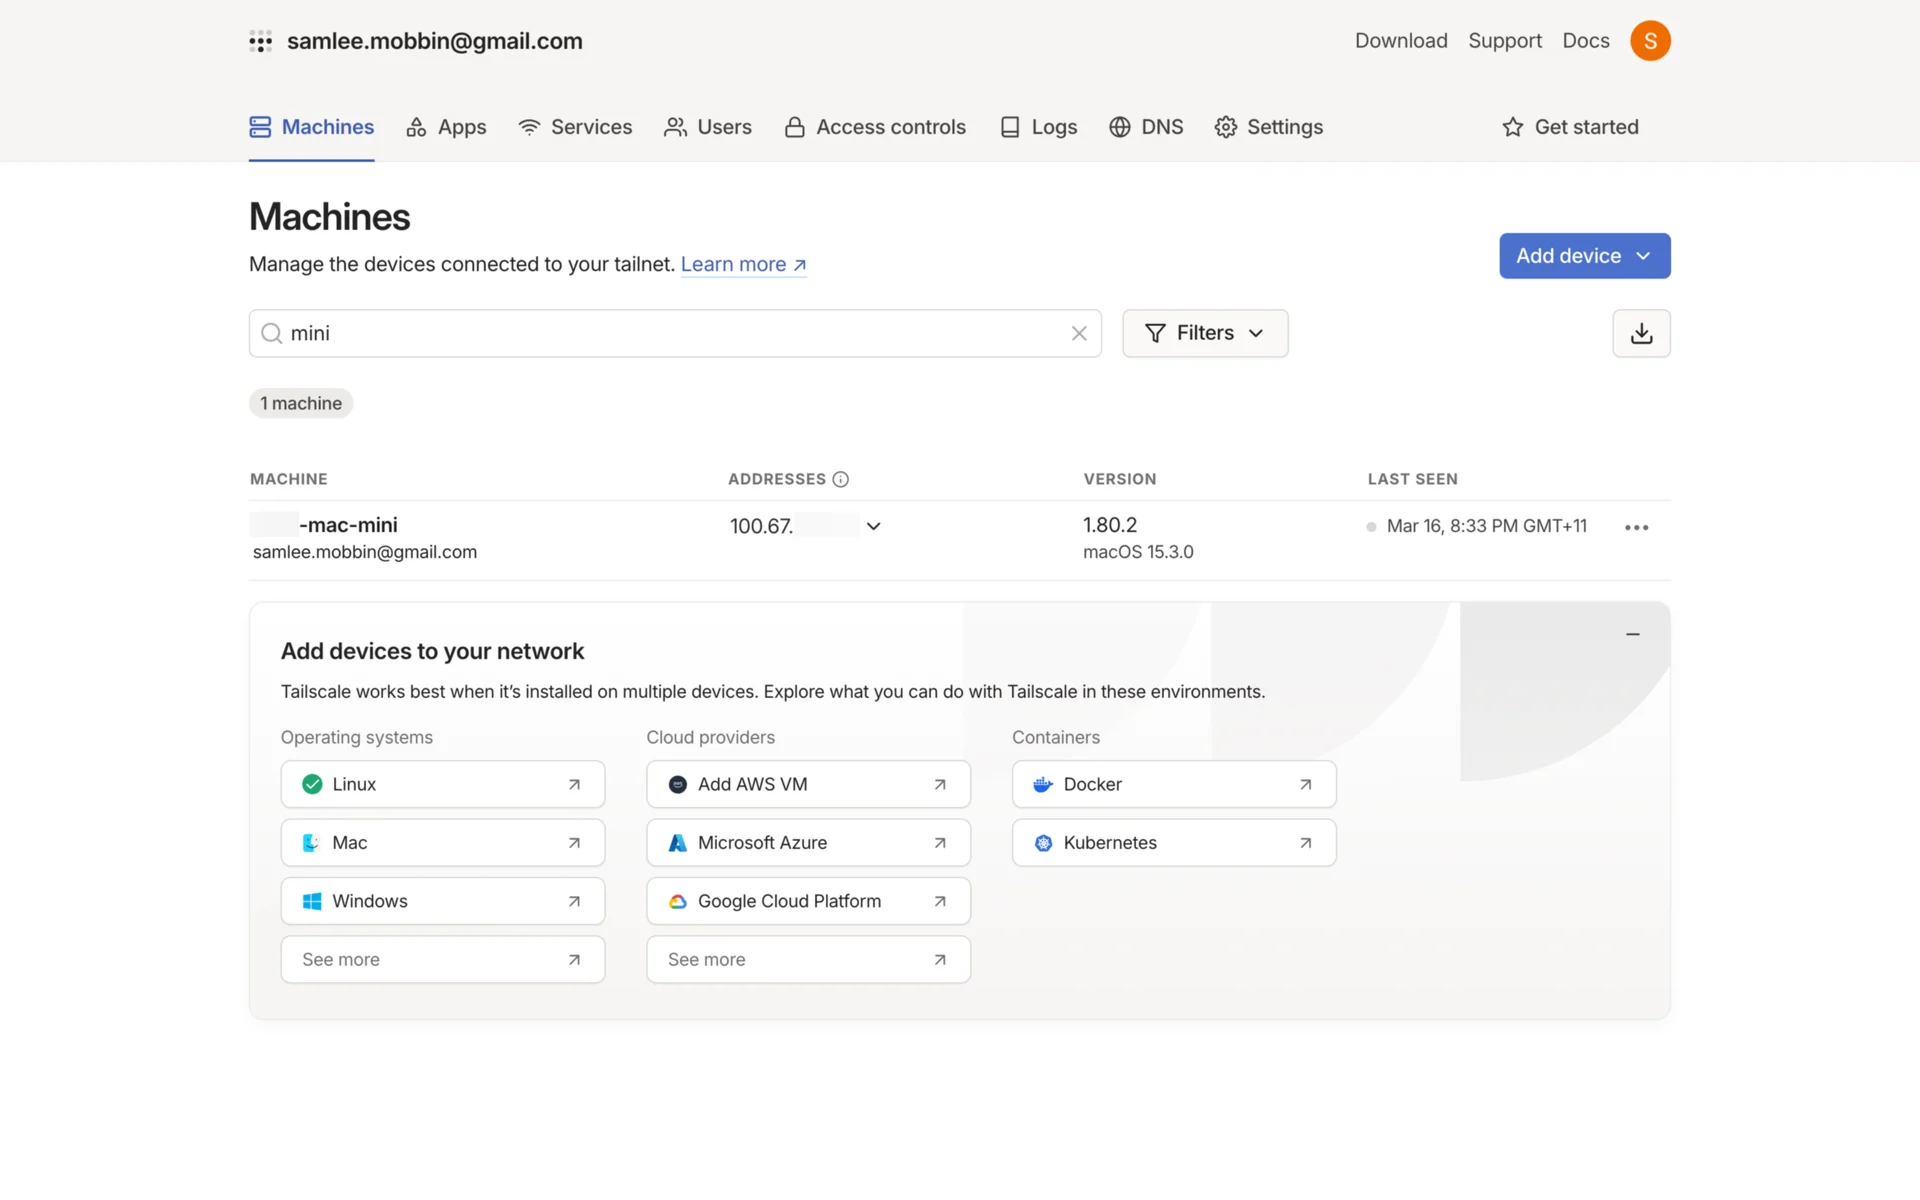The image size is (1920, 1200).
Task: Open the Settings tab
Action: coord(1269,127)
